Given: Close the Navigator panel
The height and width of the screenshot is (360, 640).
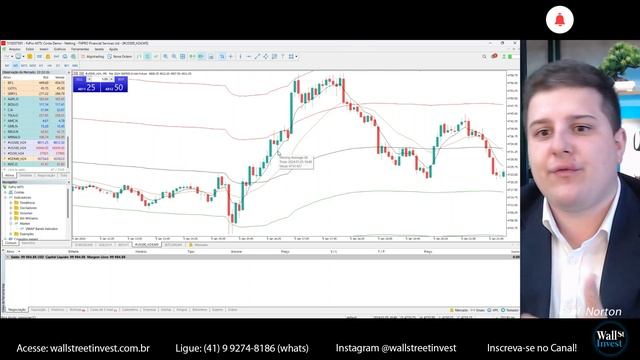Looking at the screenshot, I should [69, 182].
